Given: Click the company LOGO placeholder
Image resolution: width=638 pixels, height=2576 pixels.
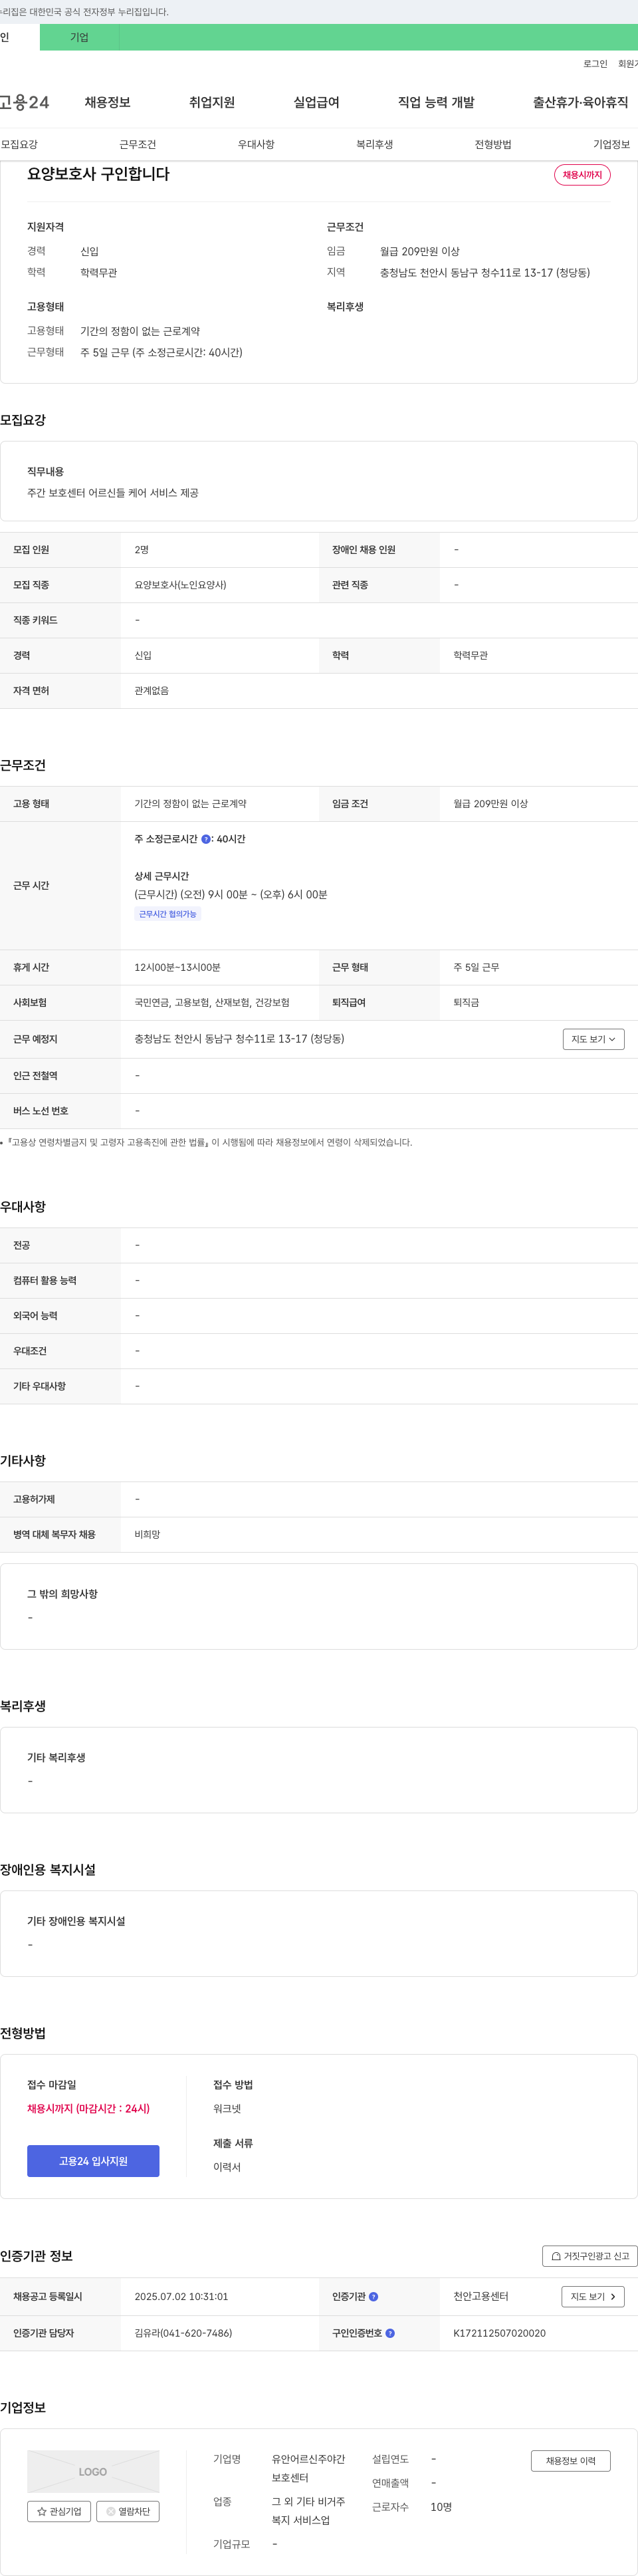Looking at the screenshot, I should click(93, 2471).
